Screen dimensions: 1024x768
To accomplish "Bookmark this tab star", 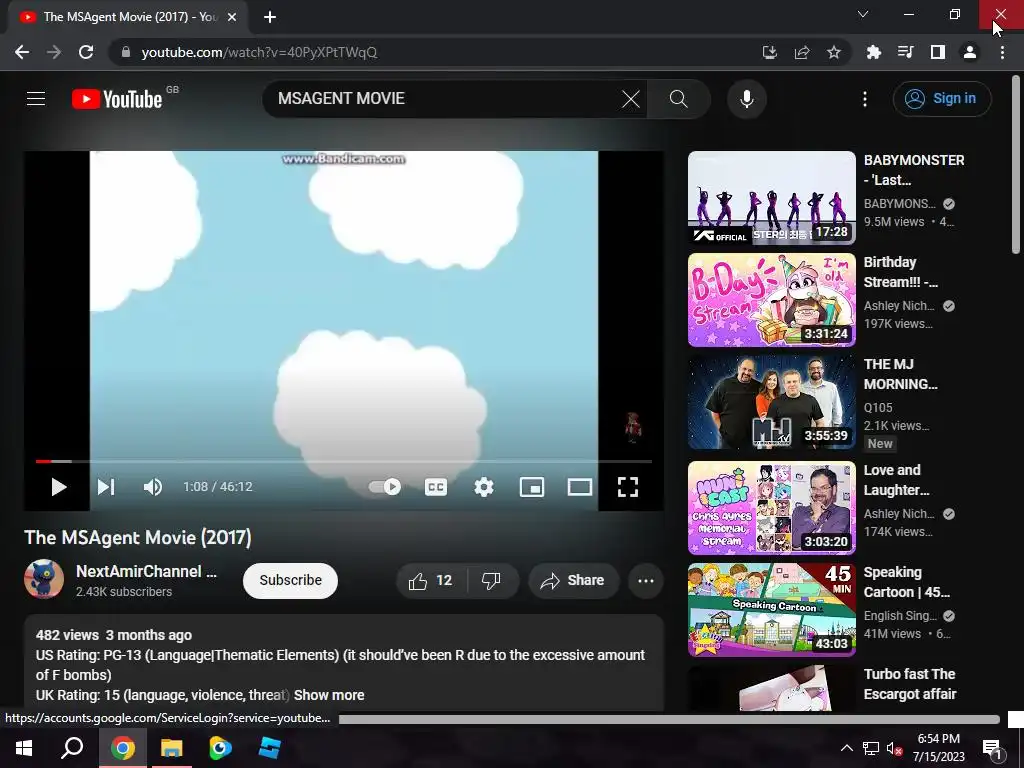I will point(834,52).
